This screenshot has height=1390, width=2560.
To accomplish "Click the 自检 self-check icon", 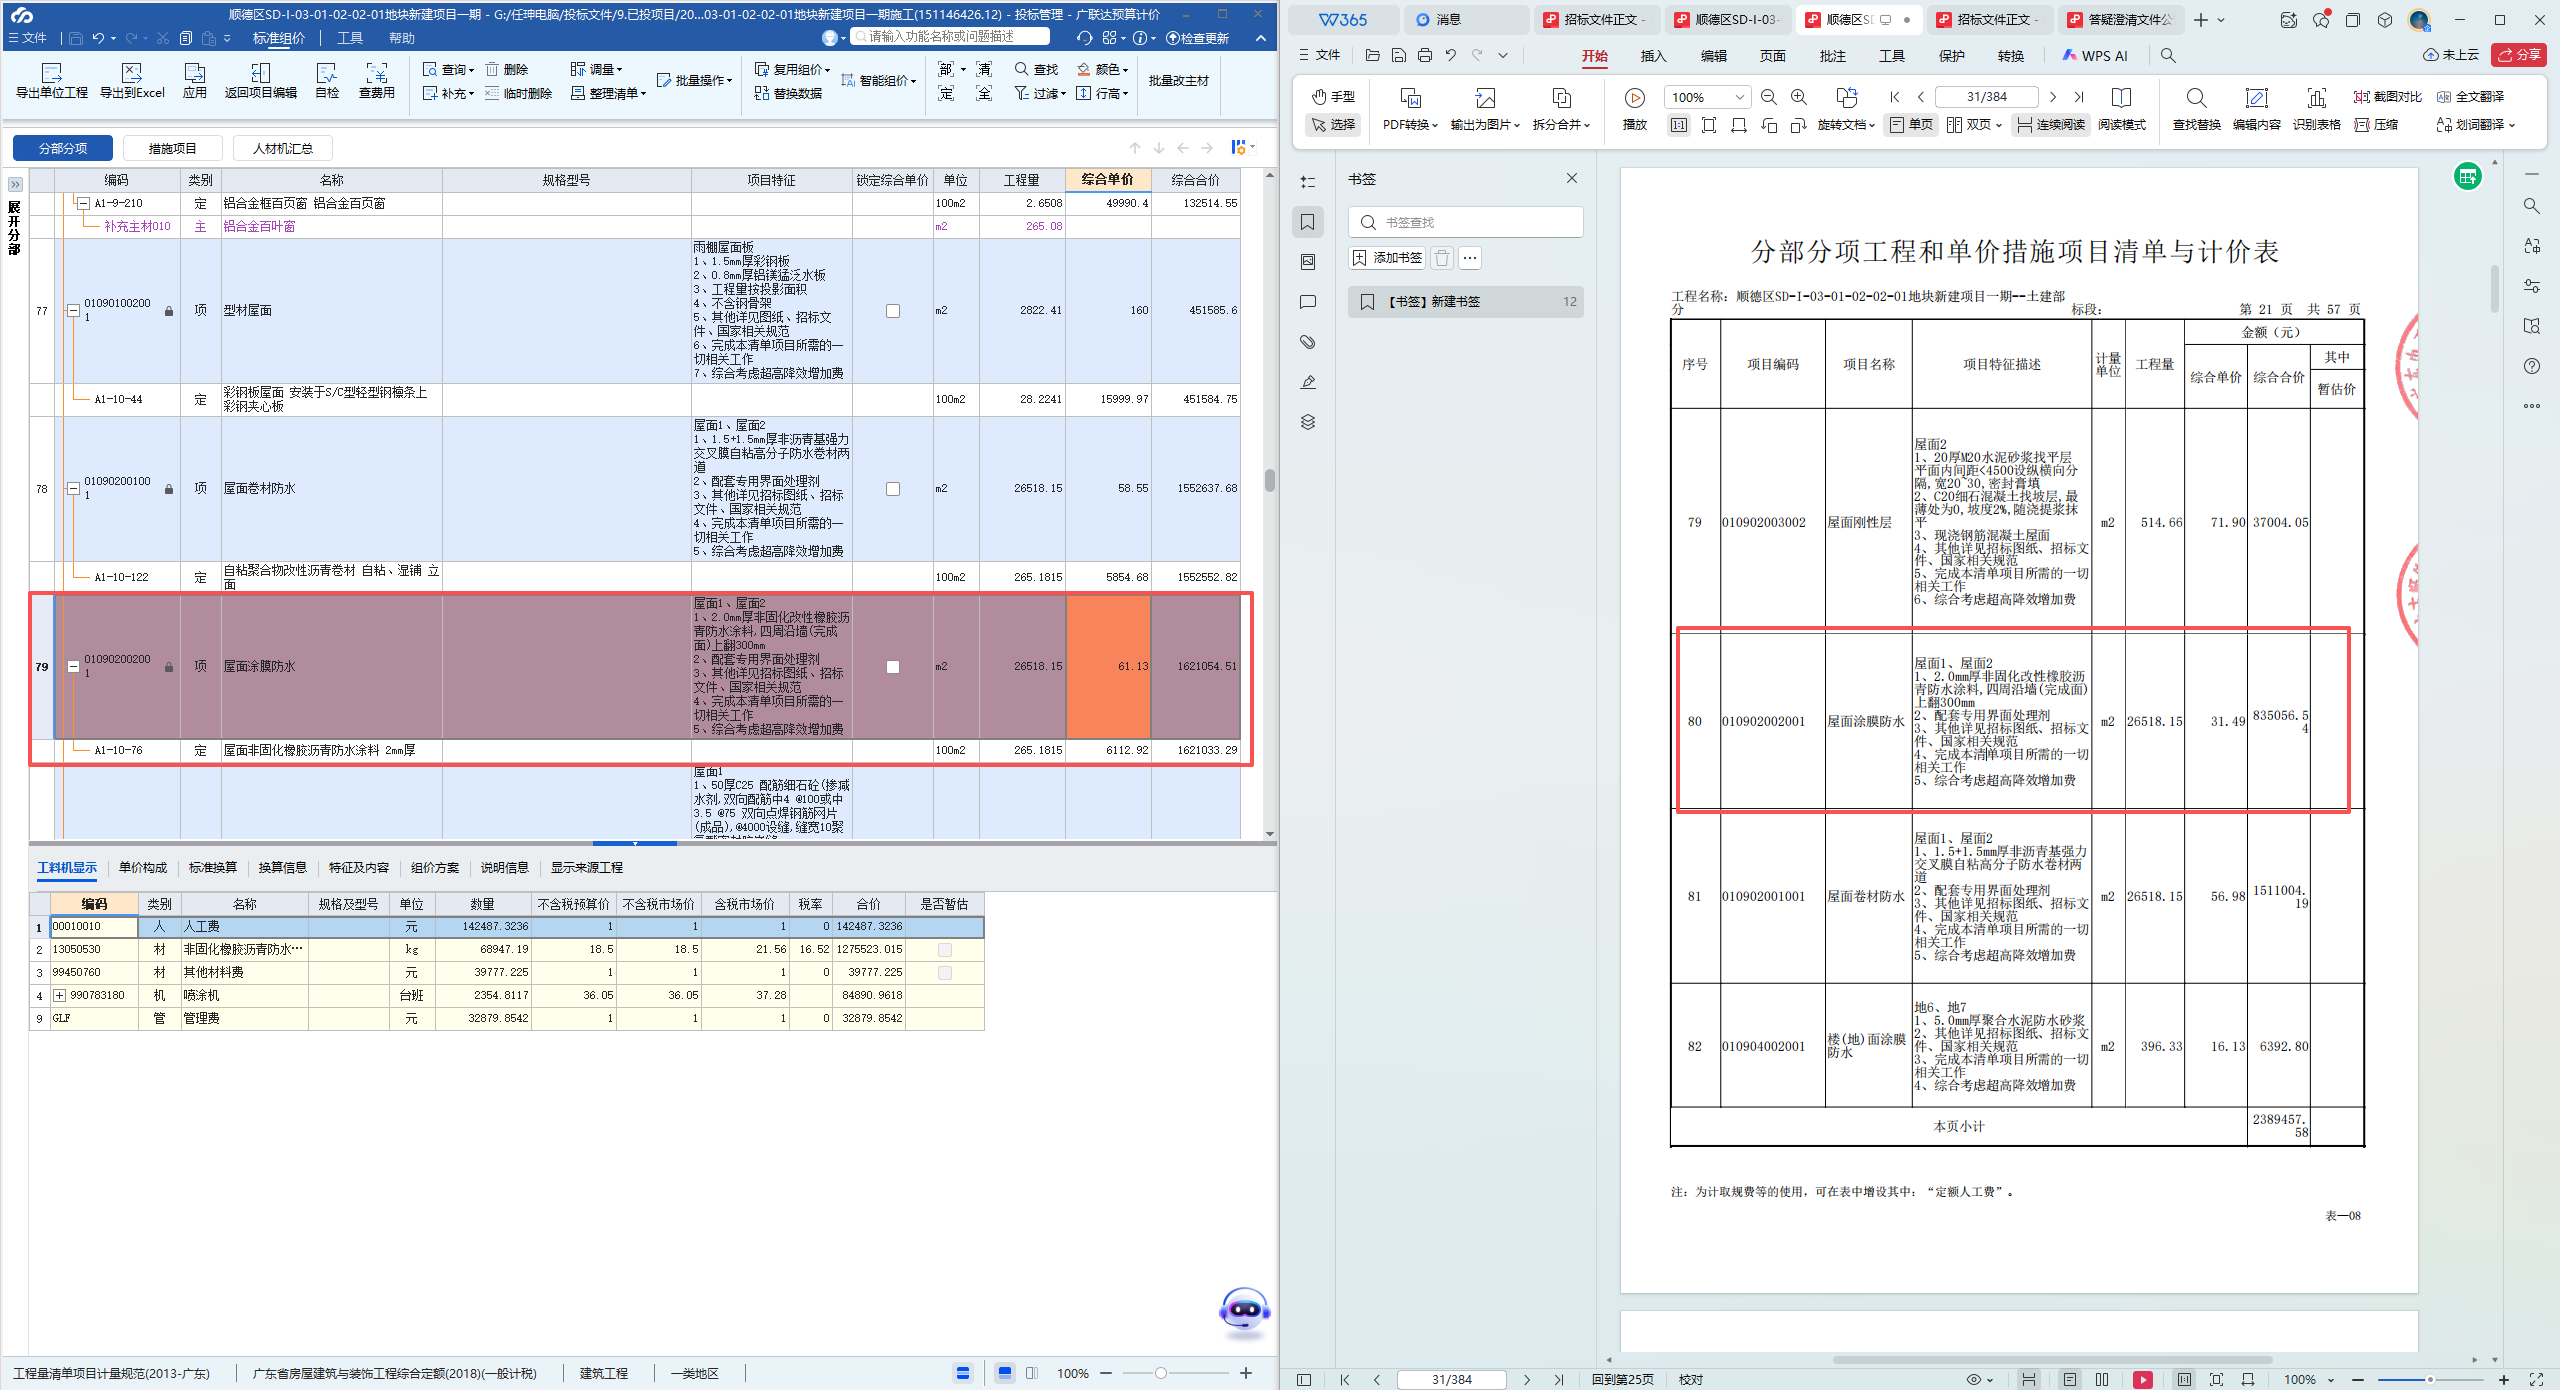I will pos(326,73).
